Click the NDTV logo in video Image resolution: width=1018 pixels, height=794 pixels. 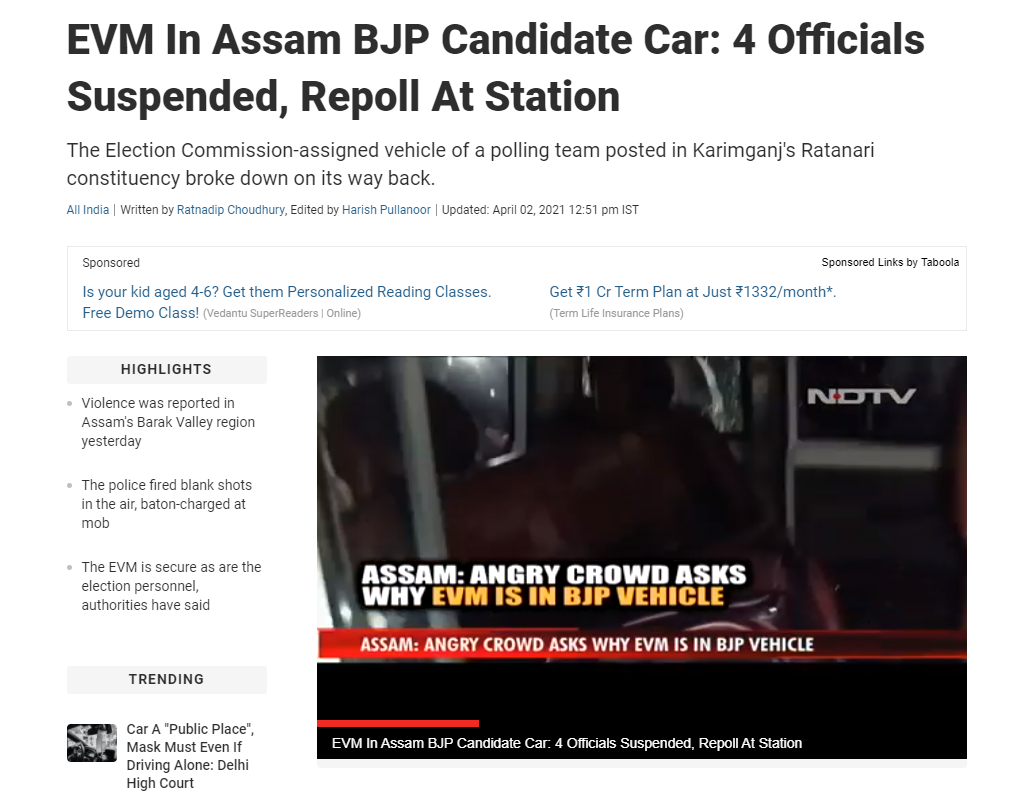point(861,396)
